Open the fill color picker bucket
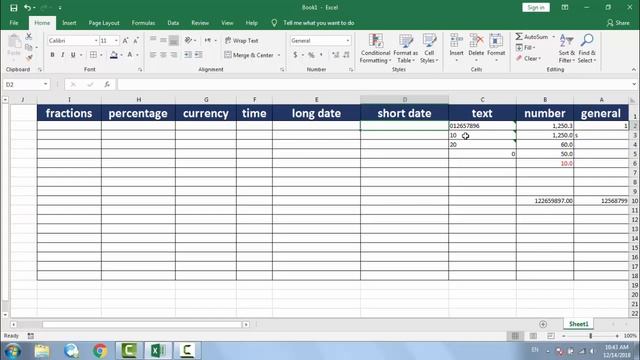This screenshot has height=360, width=640. (x=114, y=55)
